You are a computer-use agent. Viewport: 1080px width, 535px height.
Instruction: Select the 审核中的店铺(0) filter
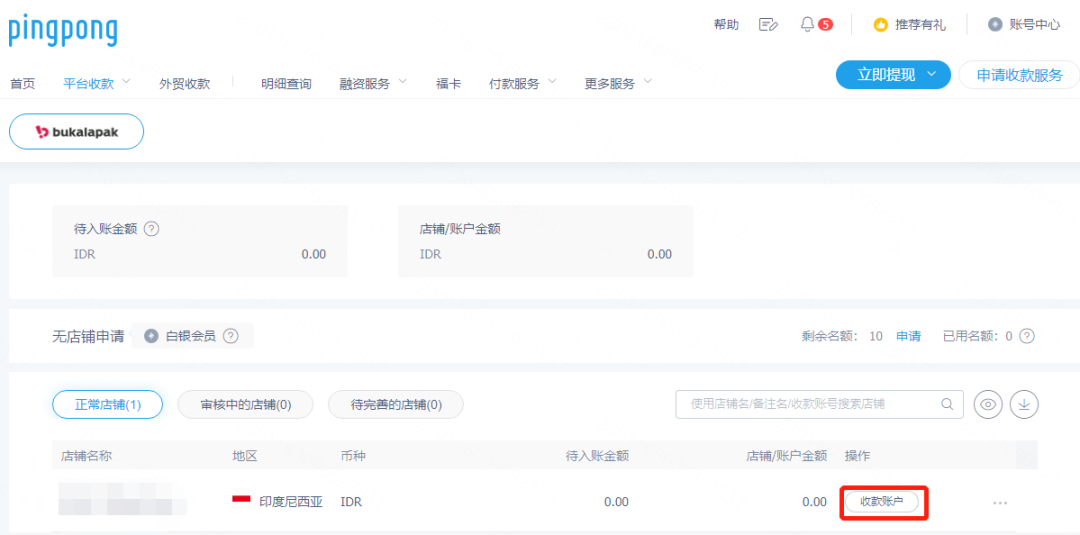(245, 405)
